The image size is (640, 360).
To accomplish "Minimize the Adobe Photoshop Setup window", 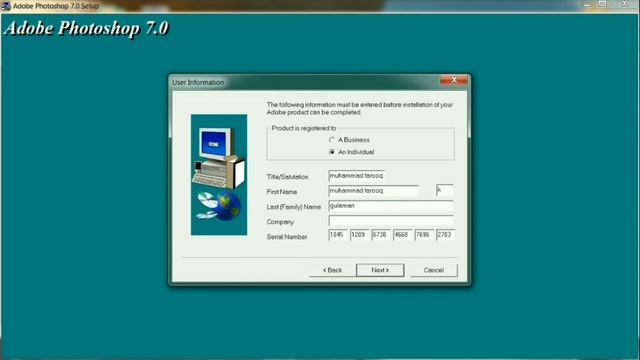I will point(587,4).
